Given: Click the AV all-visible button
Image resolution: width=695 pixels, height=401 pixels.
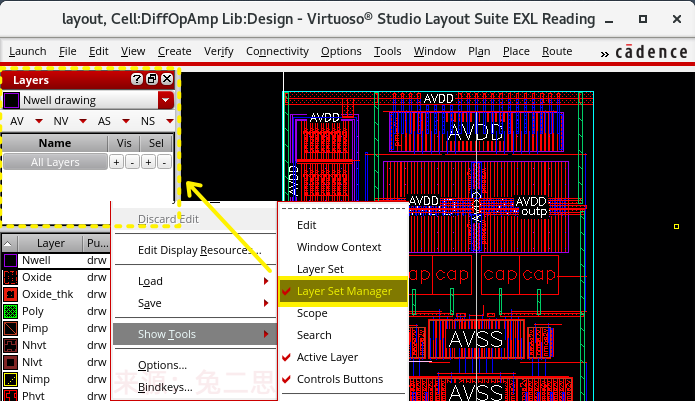Looking at the screenshot, I should pyautogui.click(x=17, y=121).
